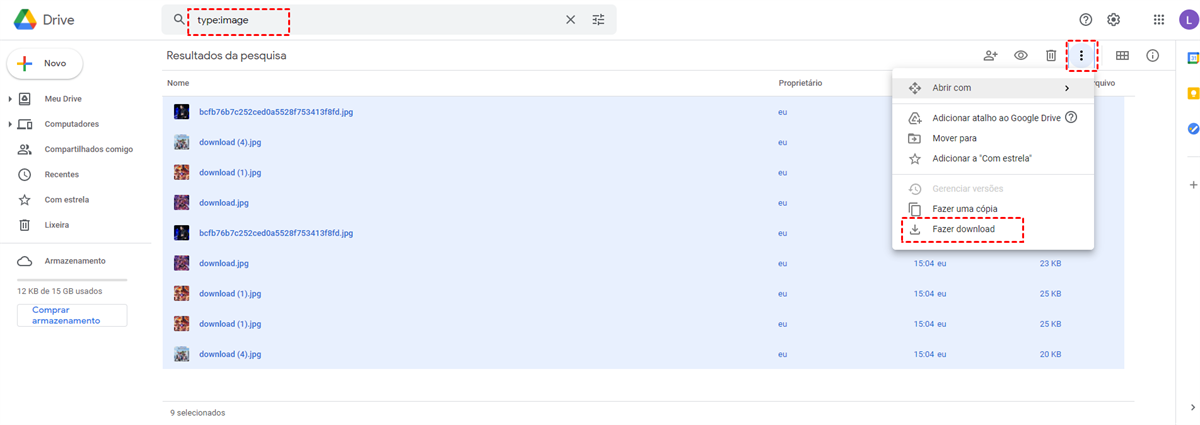This screenshot has height=425, width=1200.
Task: Click 20 KB size cell
Action: [1050, 354]
